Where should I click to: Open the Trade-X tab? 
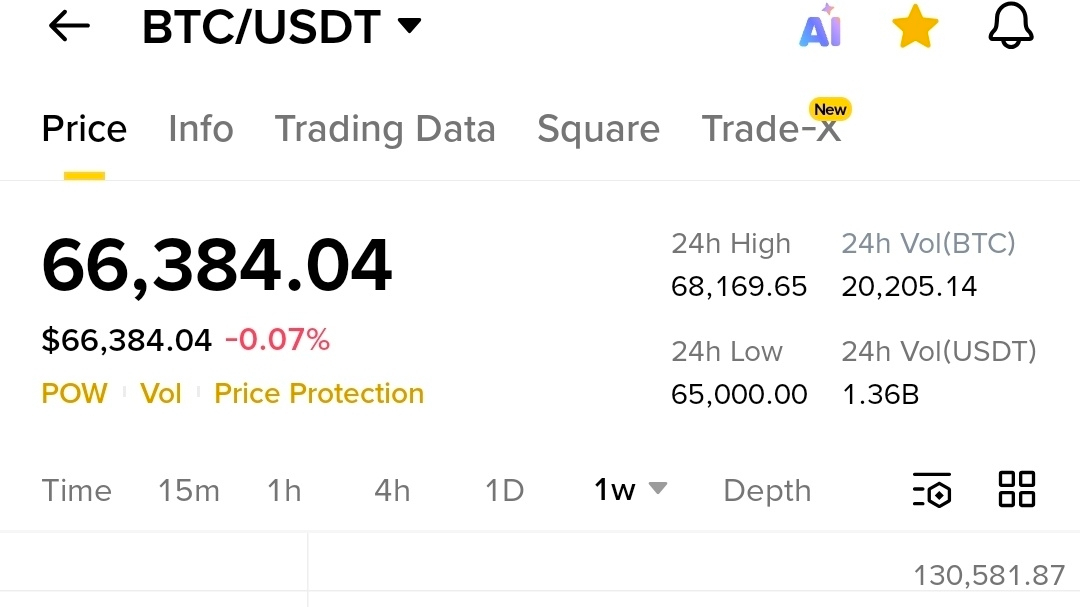(771, 129)
